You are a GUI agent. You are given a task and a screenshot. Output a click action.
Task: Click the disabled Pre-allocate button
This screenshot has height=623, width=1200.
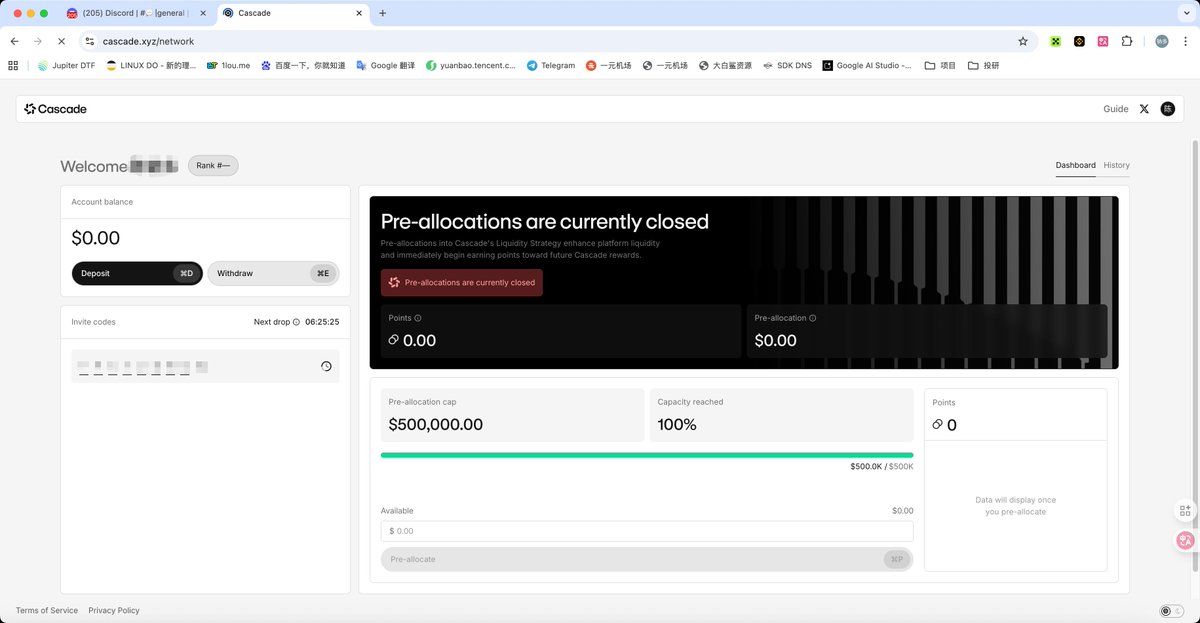point(647,559)
